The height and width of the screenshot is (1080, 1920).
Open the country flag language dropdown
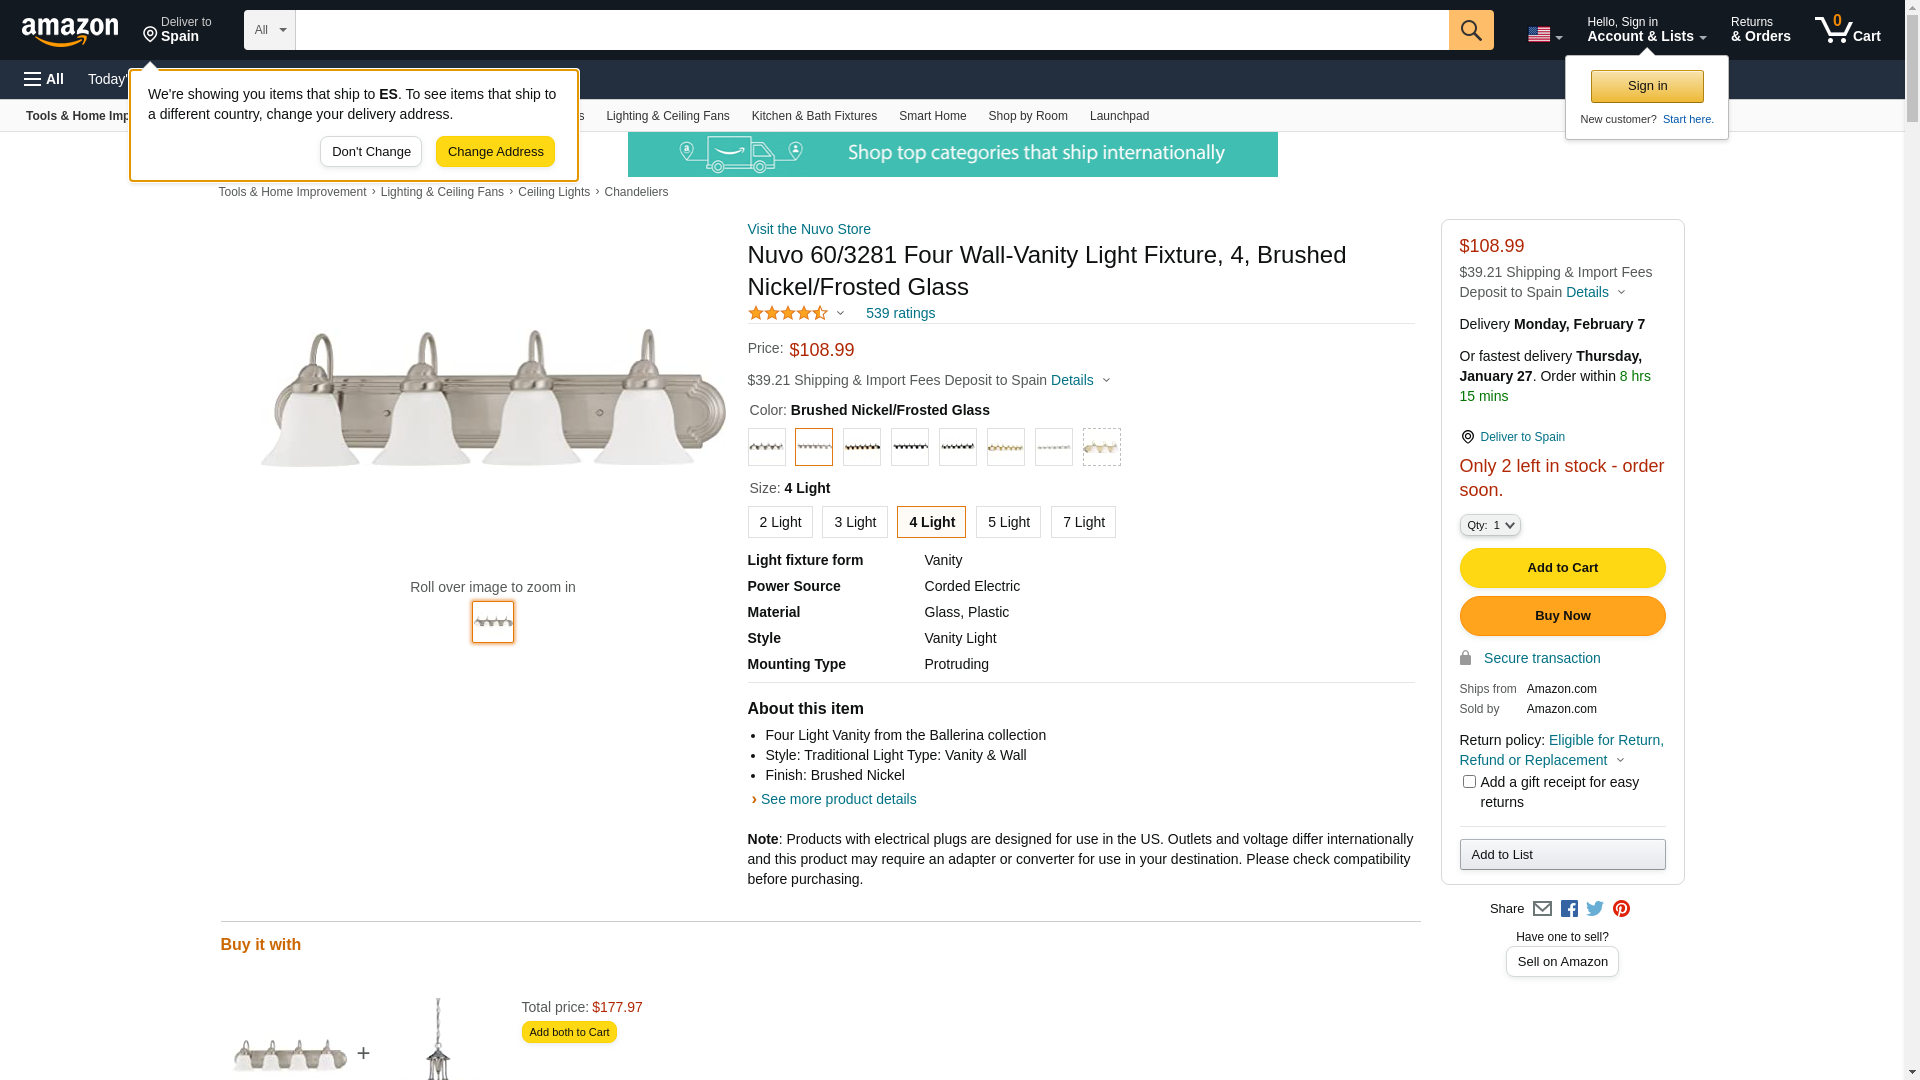[1544, 35]
